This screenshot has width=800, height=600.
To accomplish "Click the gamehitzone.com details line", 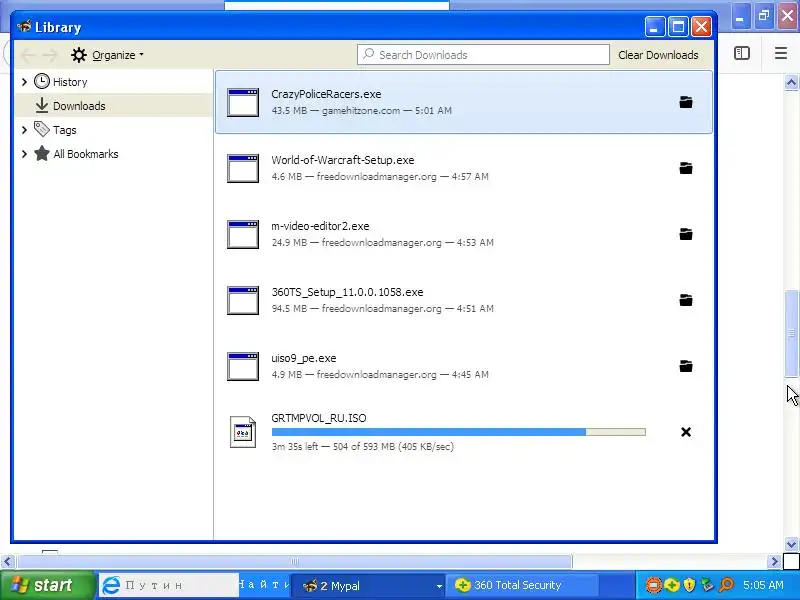I will click(361, 110).
